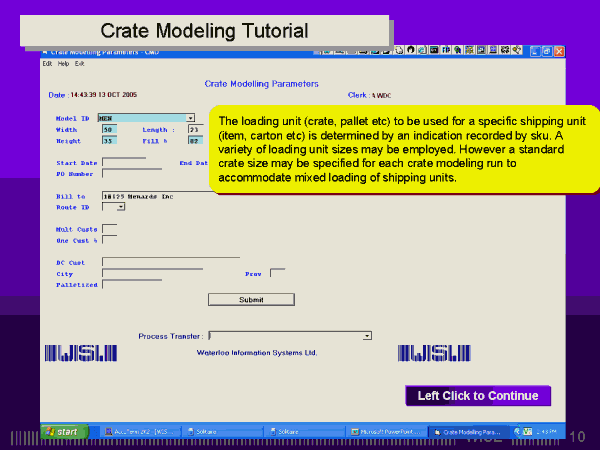Expand the Route ID dropdown
The height and width of the screenshot is (450, 600).
120,207
